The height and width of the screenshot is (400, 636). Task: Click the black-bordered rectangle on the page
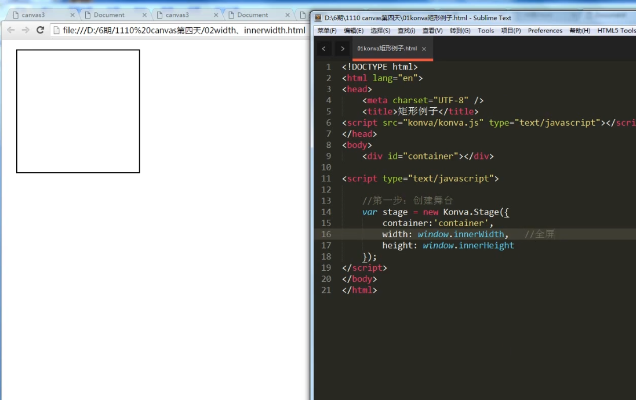78,111
